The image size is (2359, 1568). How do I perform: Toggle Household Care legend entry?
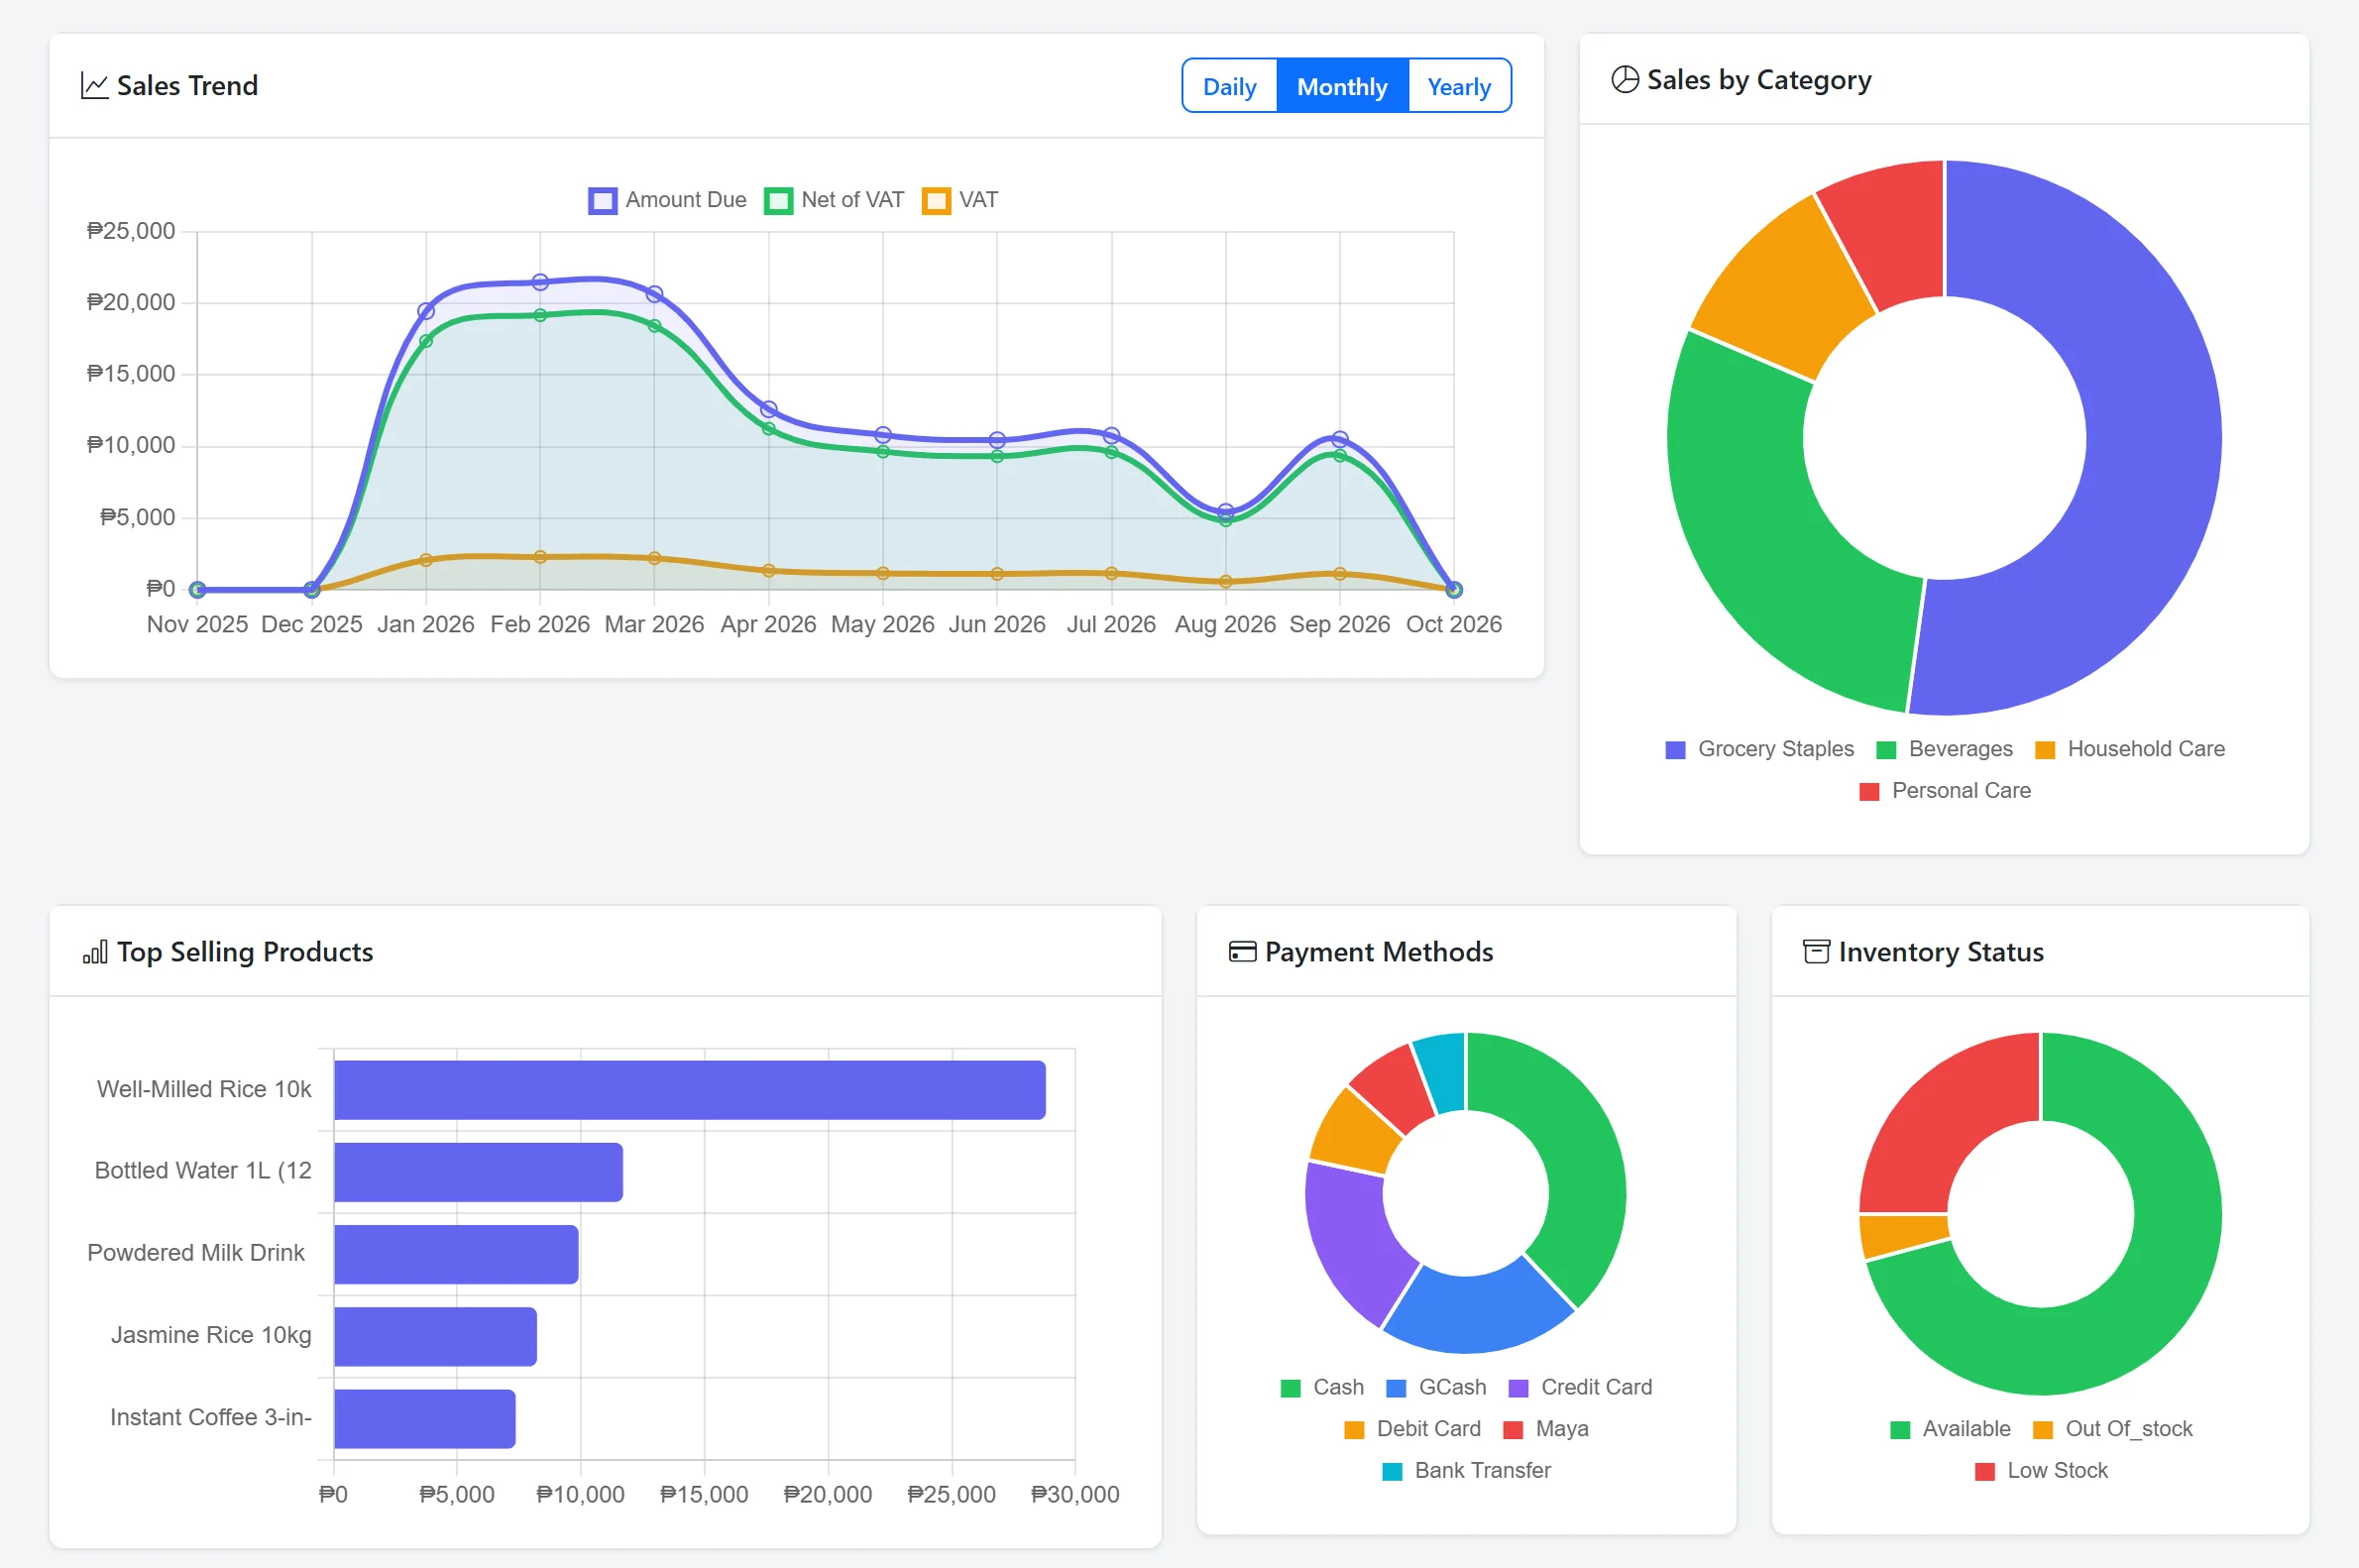click(2130, 749)
